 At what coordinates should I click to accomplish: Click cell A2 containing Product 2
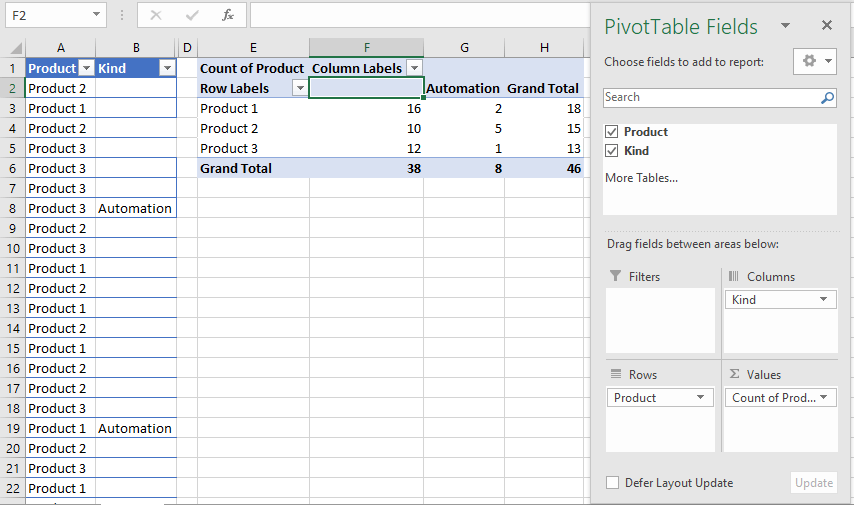click(x=60, y=88)
